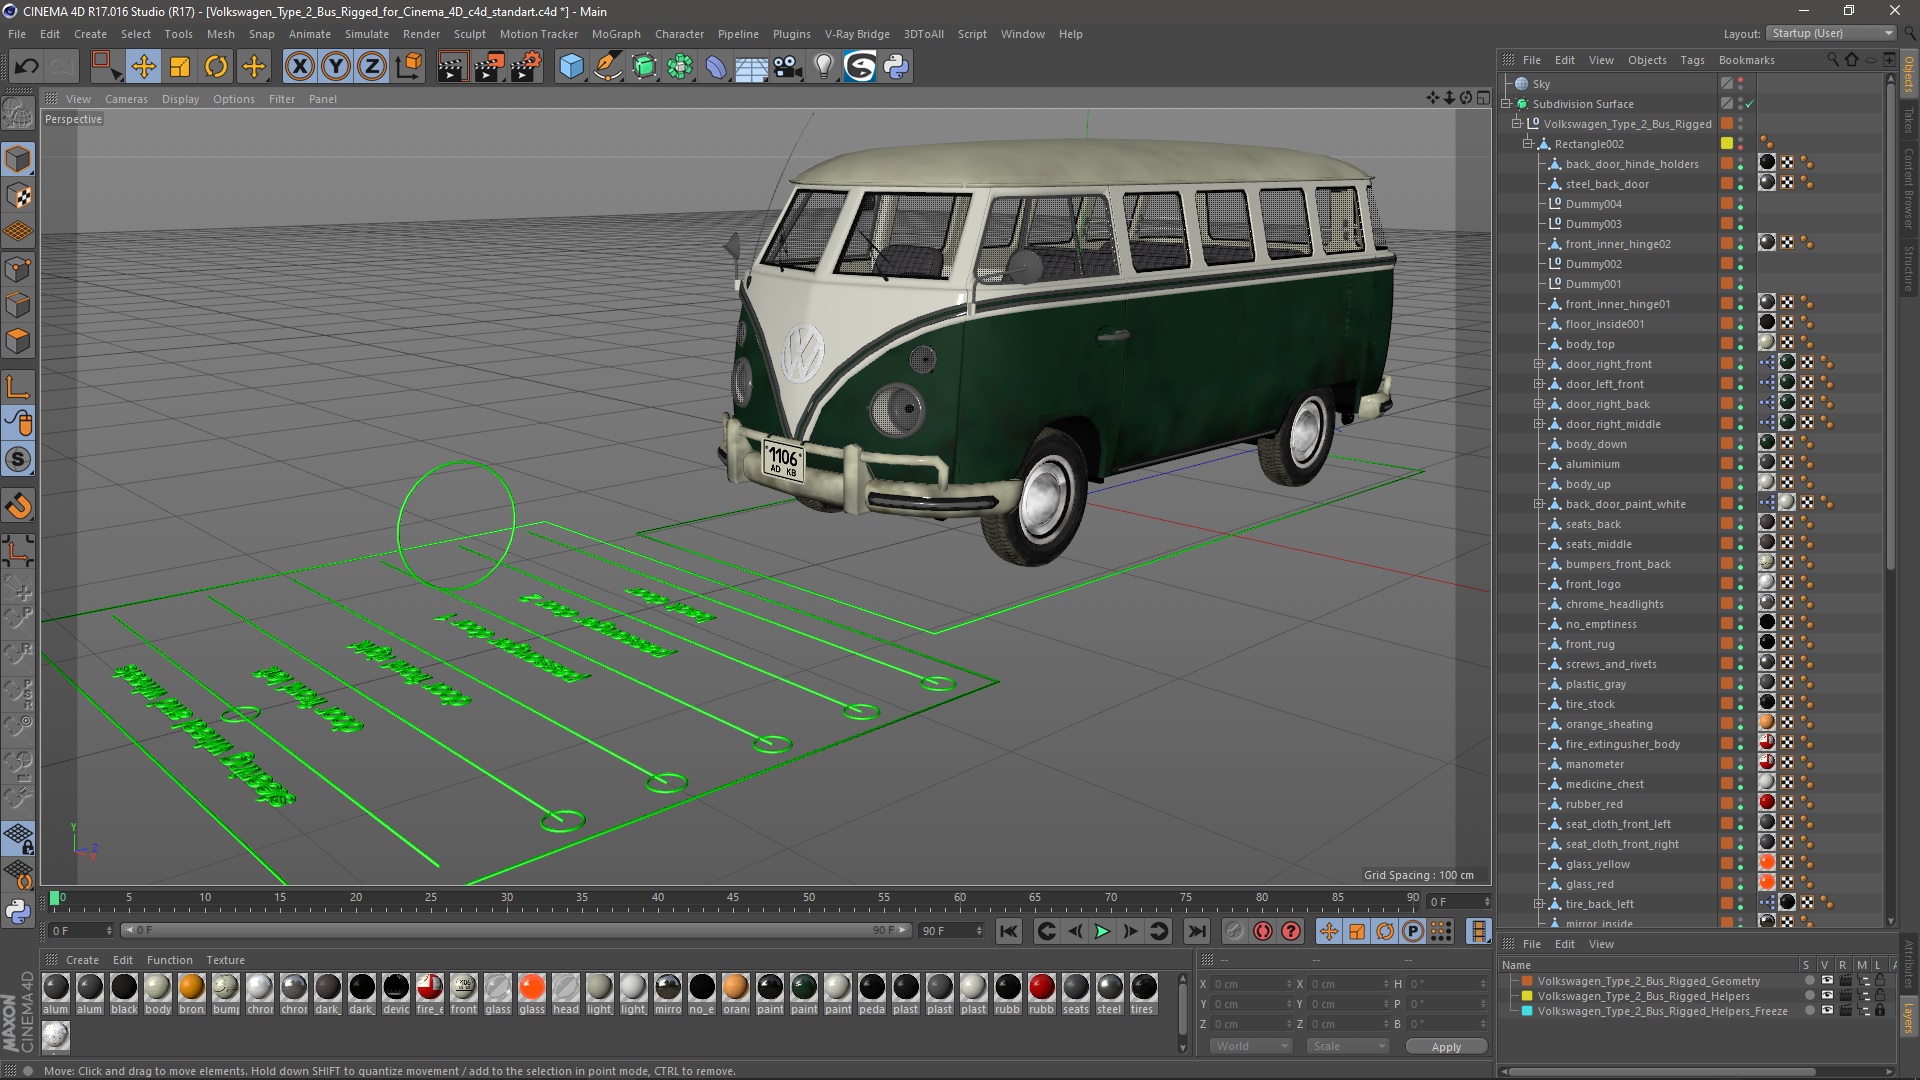Toggle X-axis lock icon

tap(299, 67)
